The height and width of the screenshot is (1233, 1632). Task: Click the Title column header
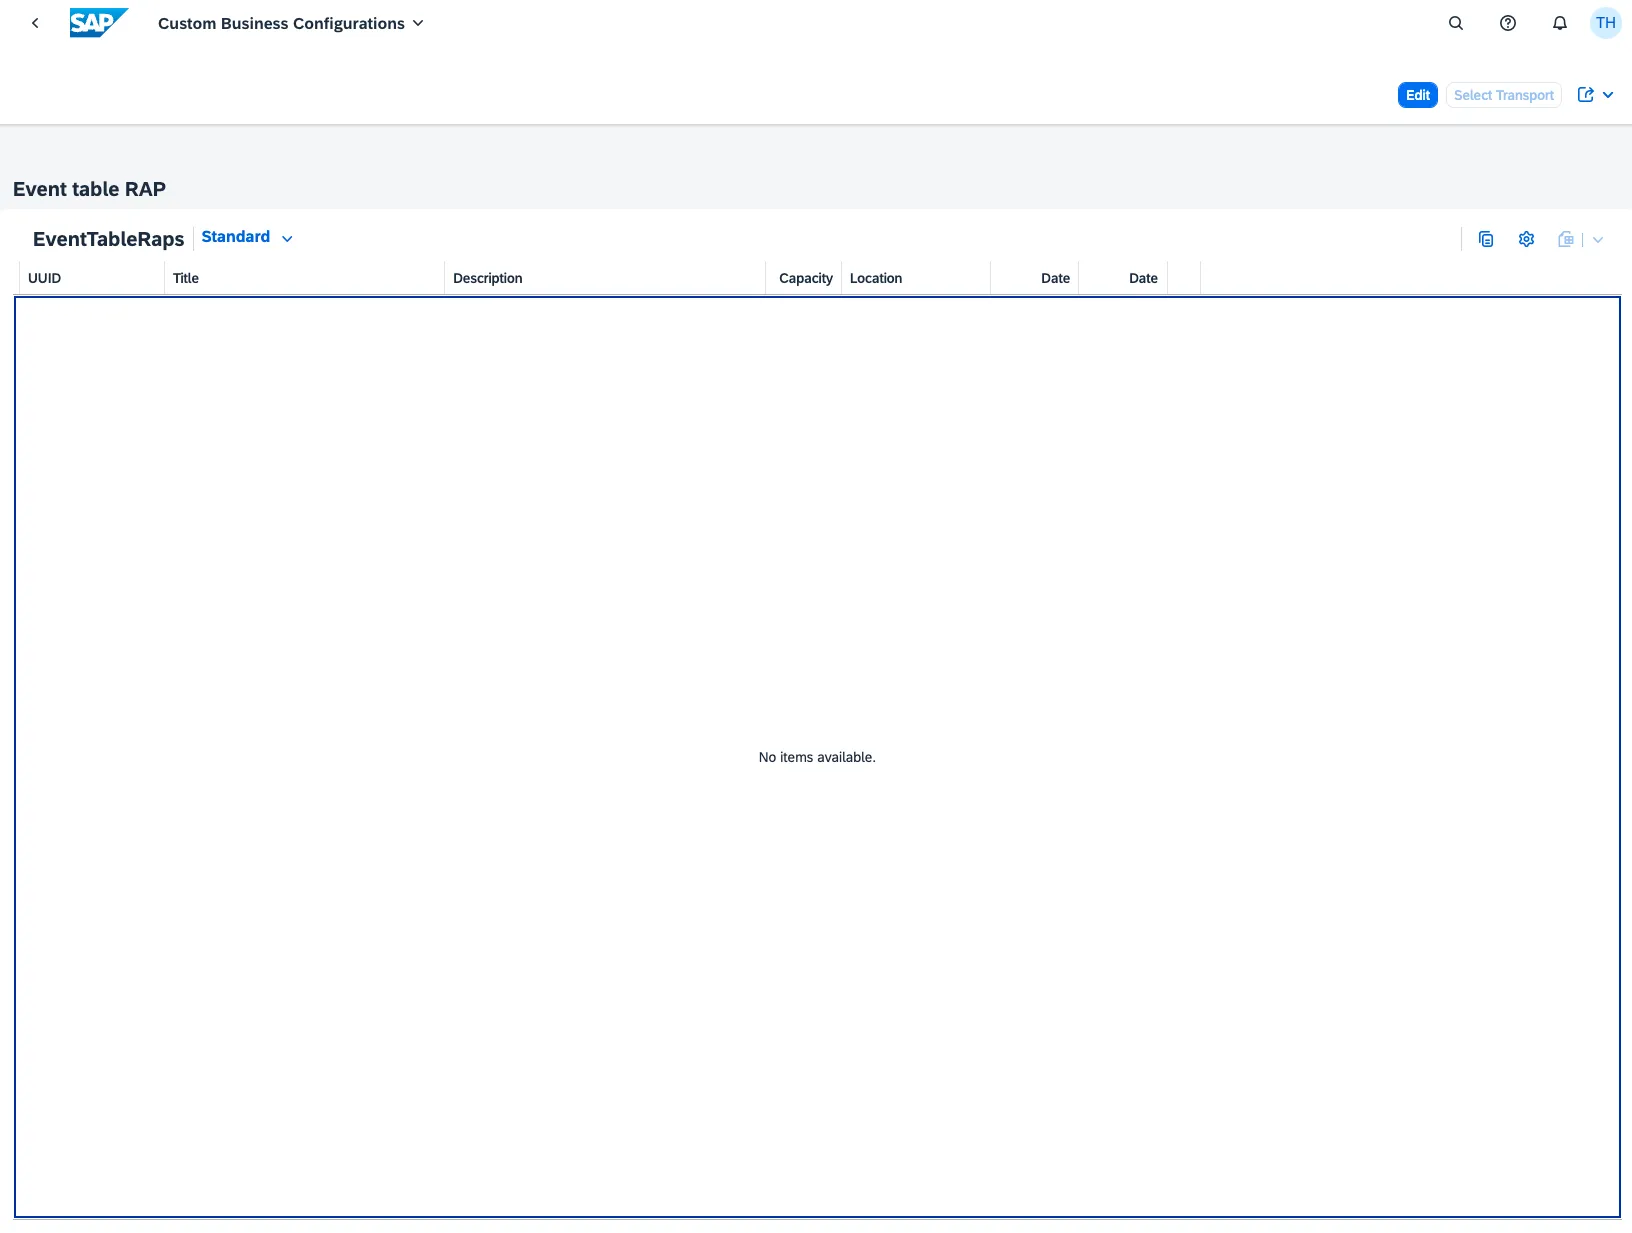point(186,278)
